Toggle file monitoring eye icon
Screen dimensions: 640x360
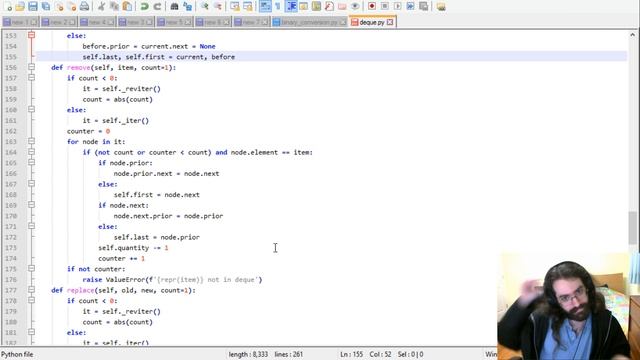pyautogui.click(x=355, y=7)
